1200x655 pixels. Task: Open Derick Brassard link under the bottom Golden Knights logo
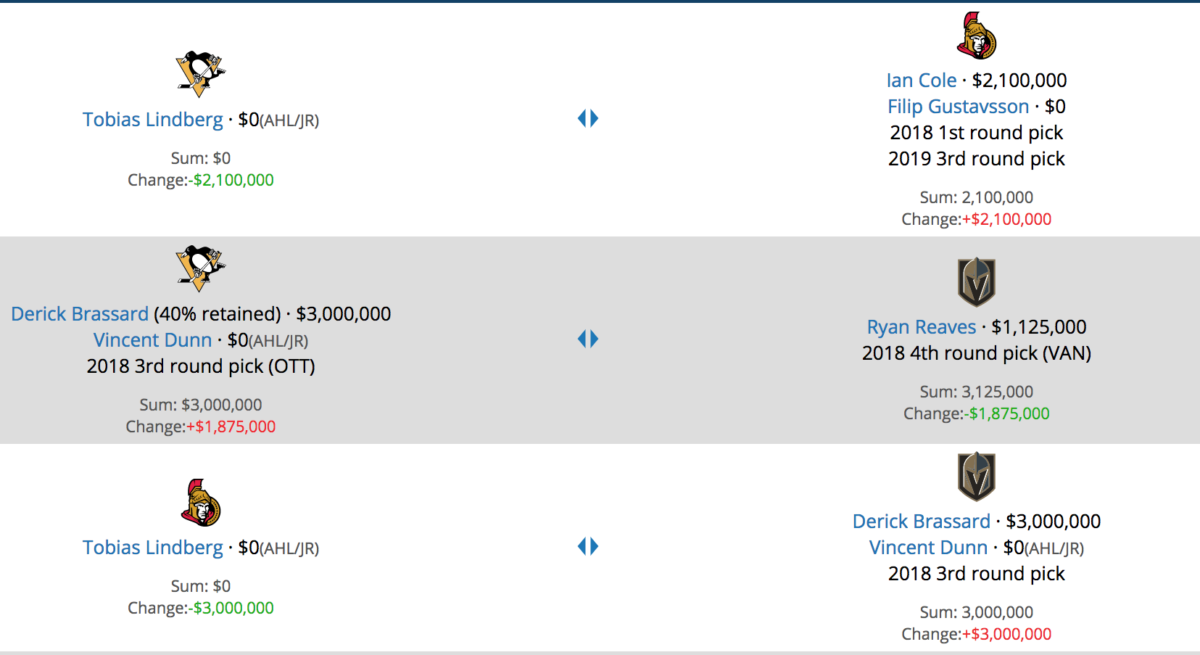pos(921,521)
